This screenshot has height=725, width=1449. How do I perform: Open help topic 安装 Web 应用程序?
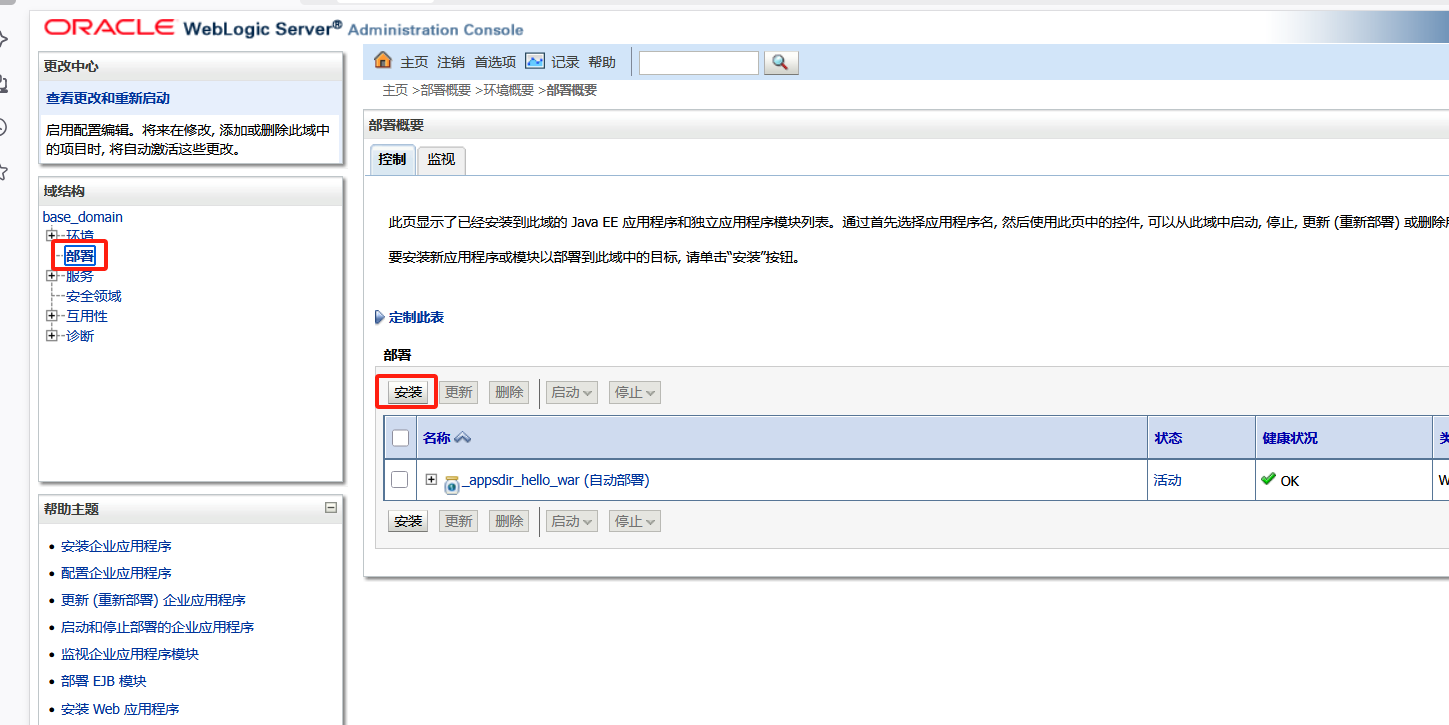coord(120,709)
